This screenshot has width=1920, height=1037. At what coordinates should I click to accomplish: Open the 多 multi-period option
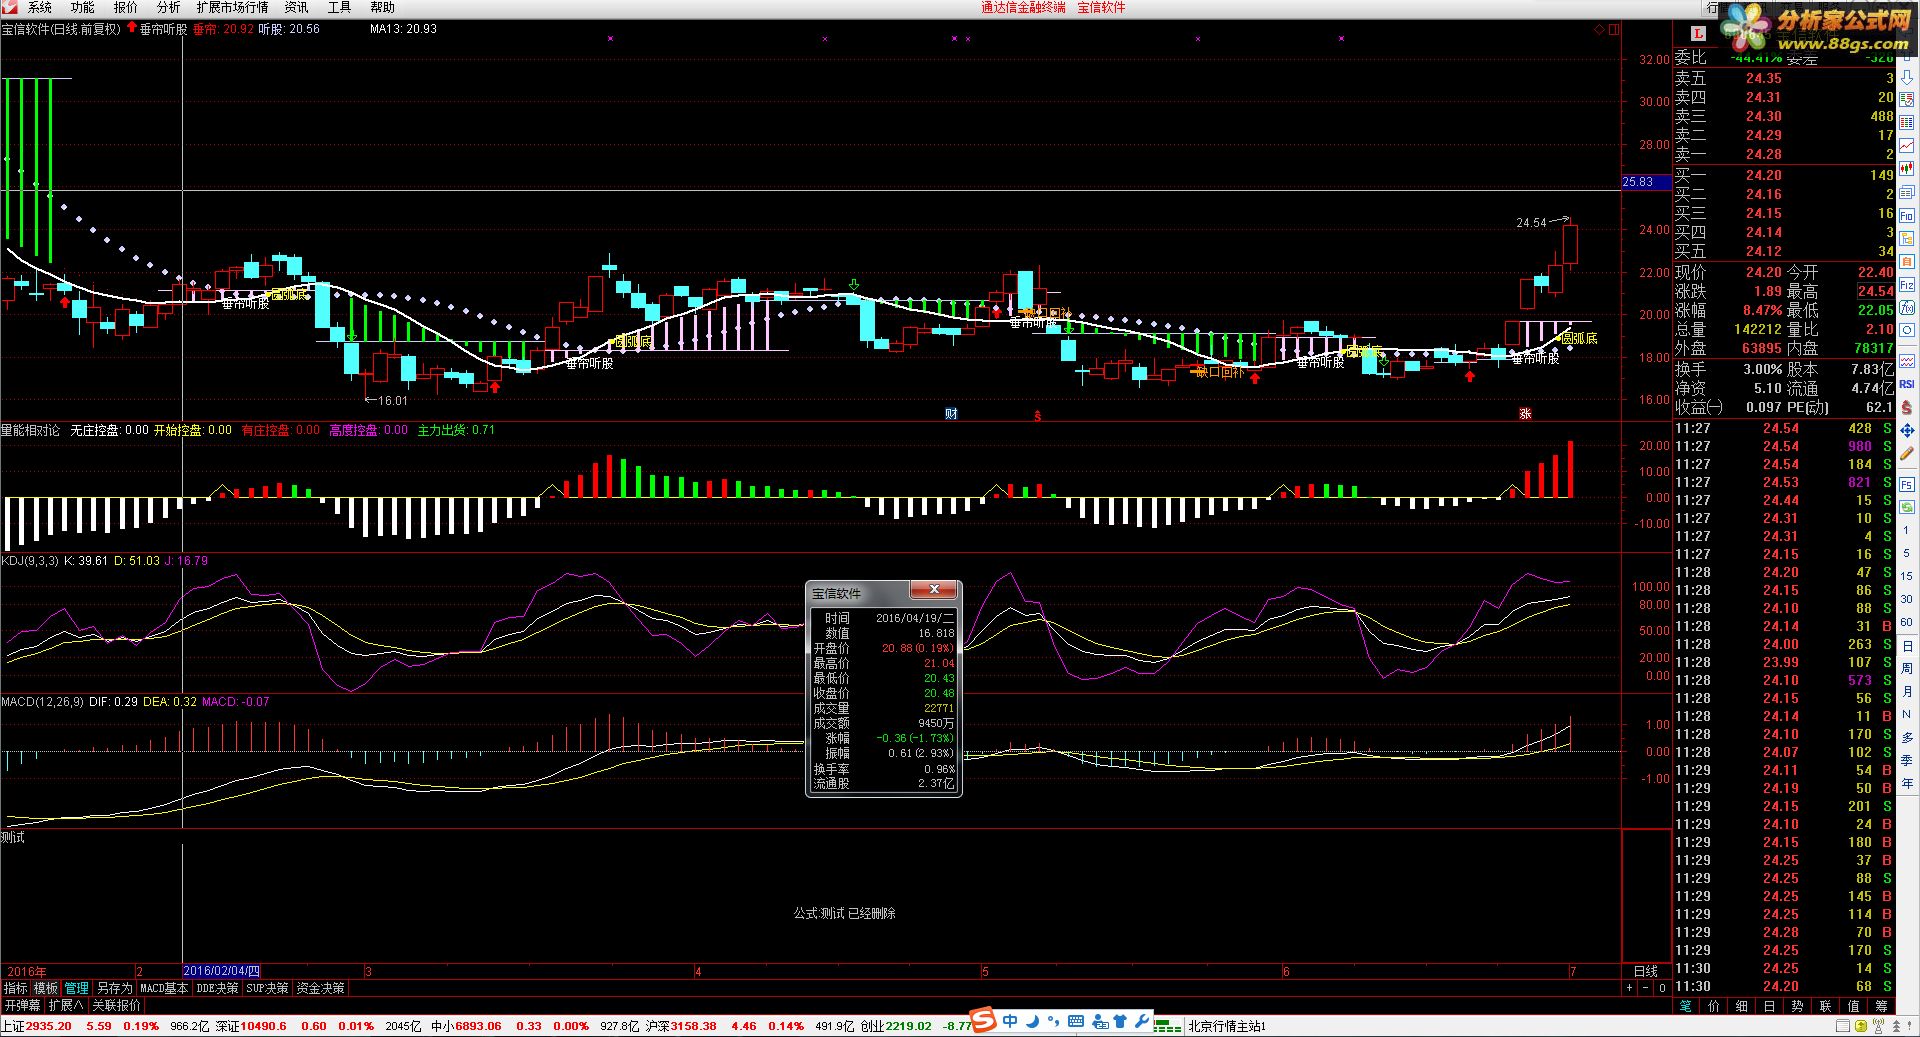[1907, 737]
